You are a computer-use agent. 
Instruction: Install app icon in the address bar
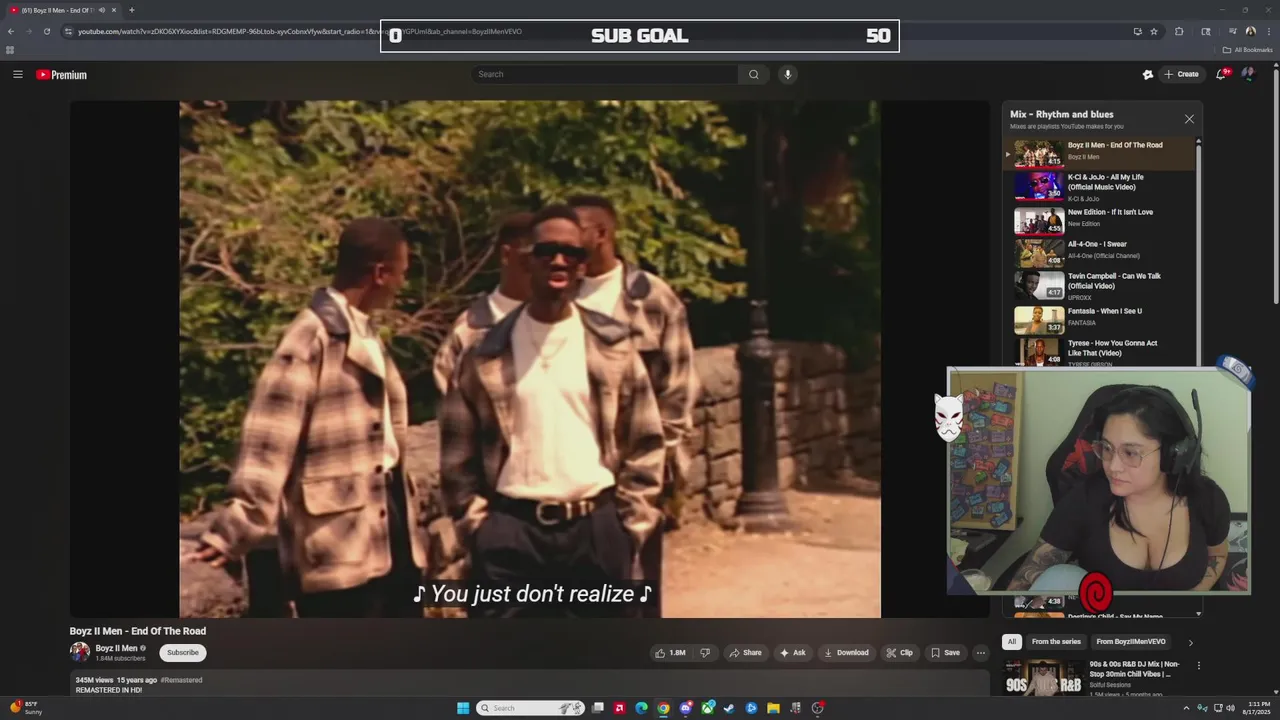tap(1137, 31)
